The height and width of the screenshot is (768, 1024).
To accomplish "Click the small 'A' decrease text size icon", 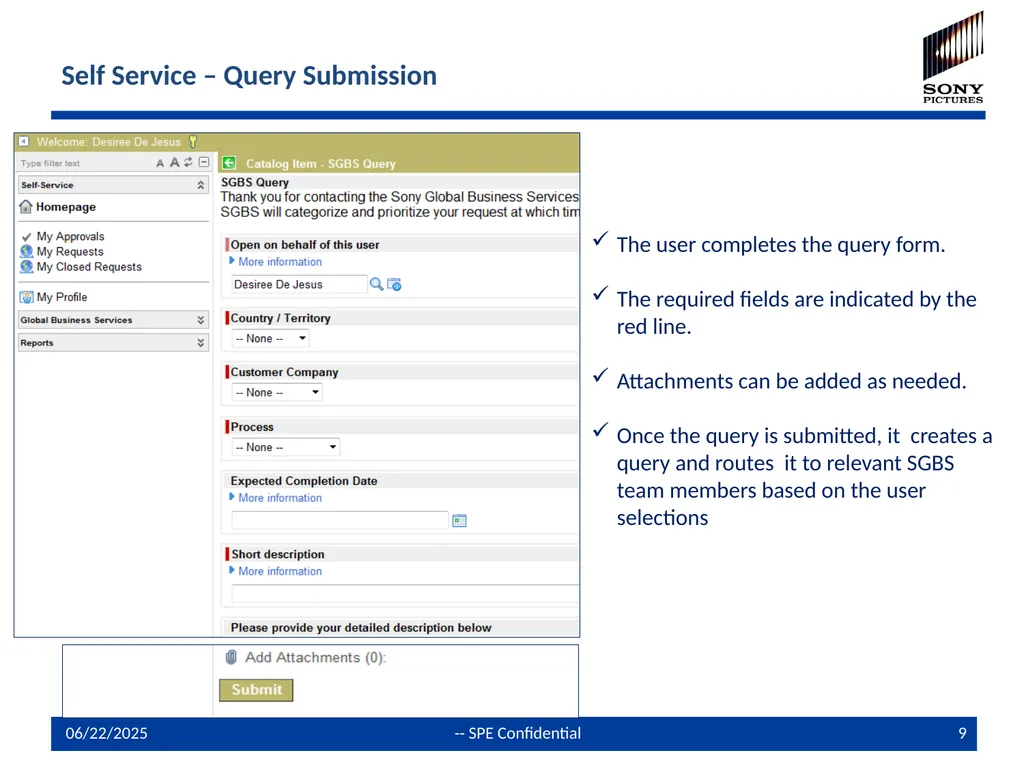I will 160,163.
